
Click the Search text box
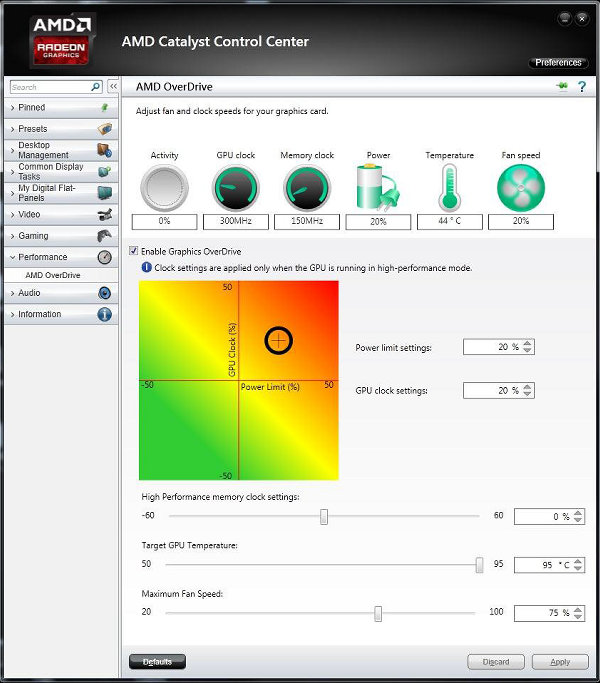(48, 87)
